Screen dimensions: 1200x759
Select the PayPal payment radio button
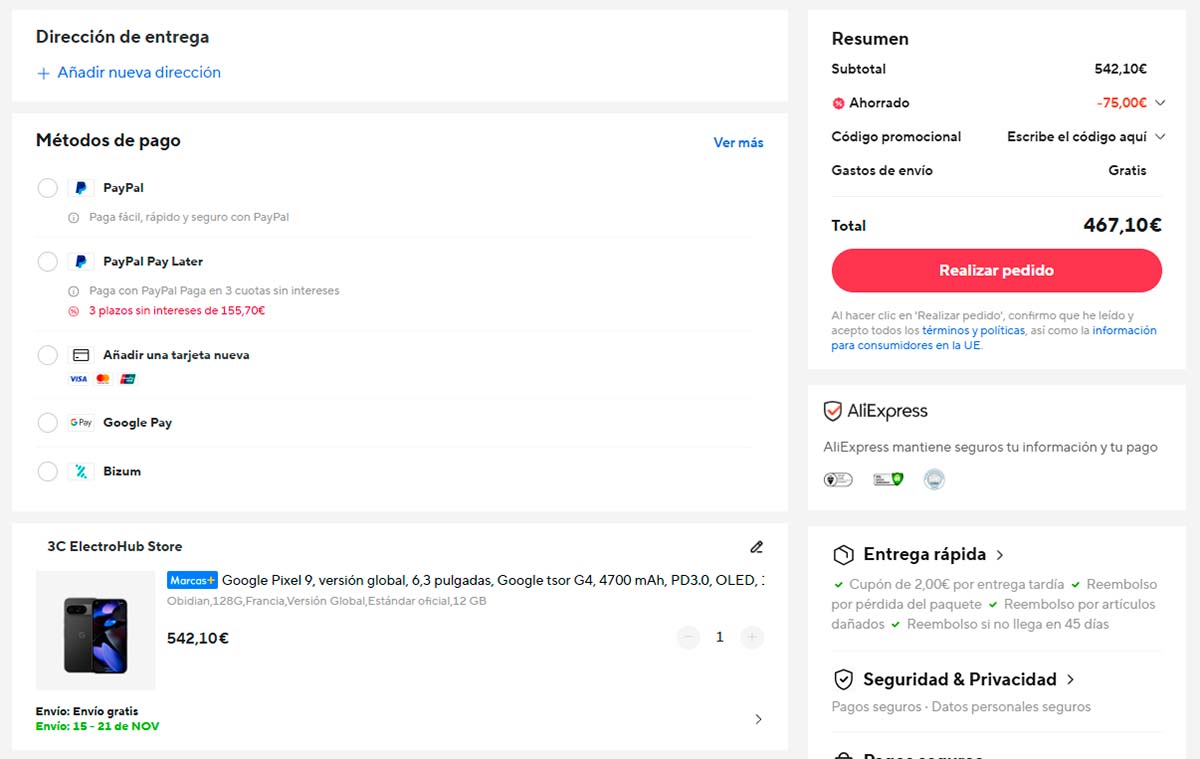(x=47, y=187)
